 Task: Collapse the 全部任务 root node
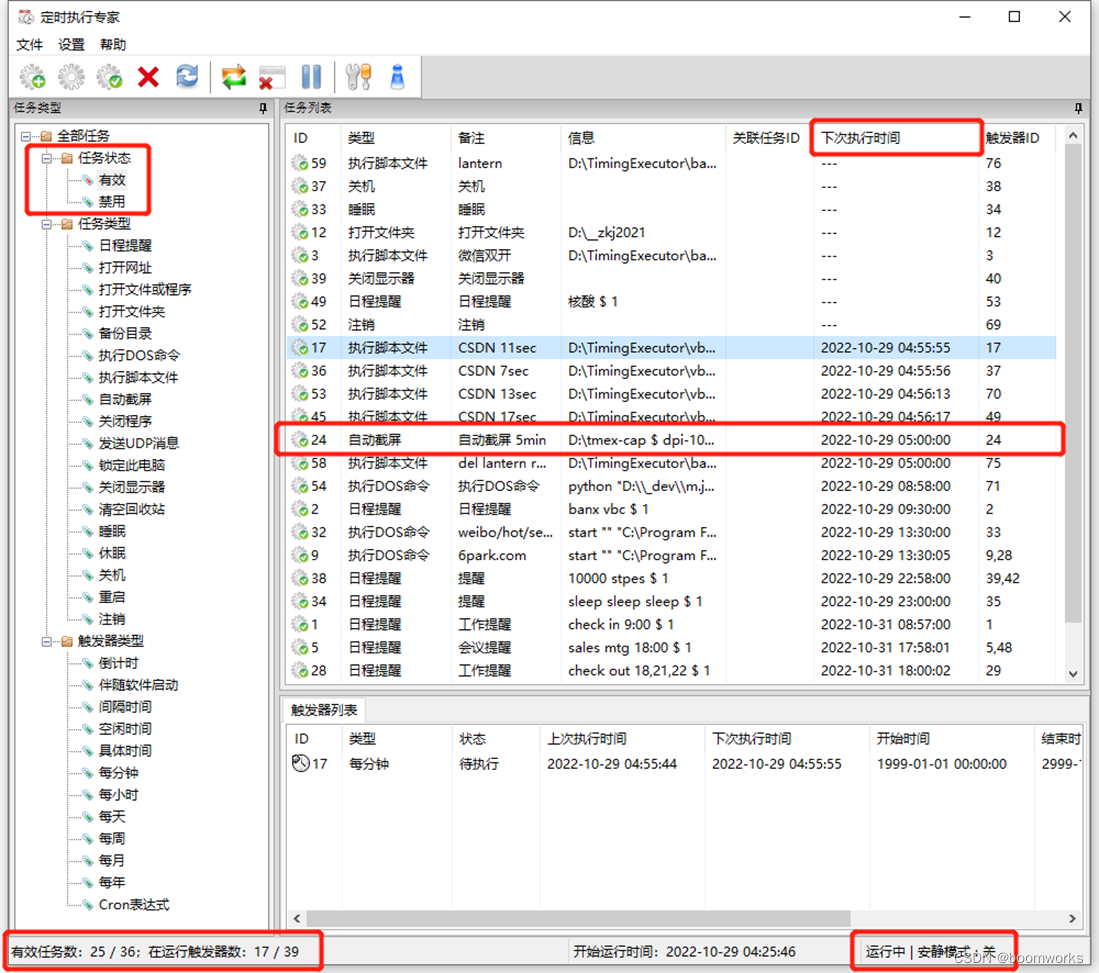click(26, 136)
